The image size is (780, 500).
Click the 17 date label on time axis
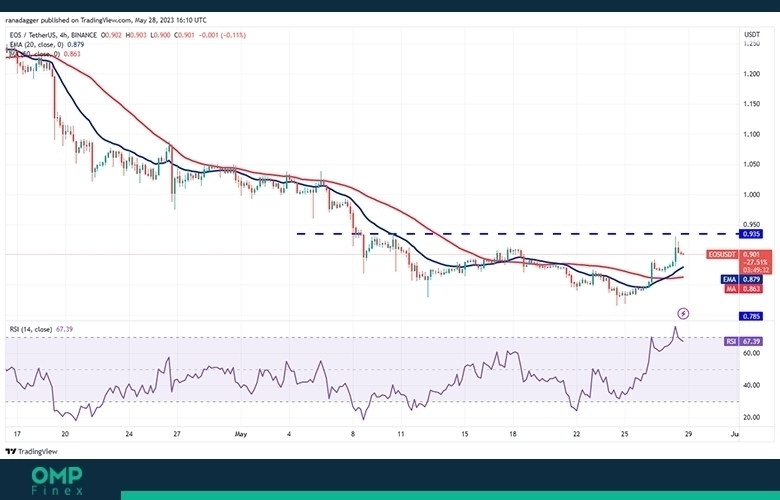click(x=17, y=434)
